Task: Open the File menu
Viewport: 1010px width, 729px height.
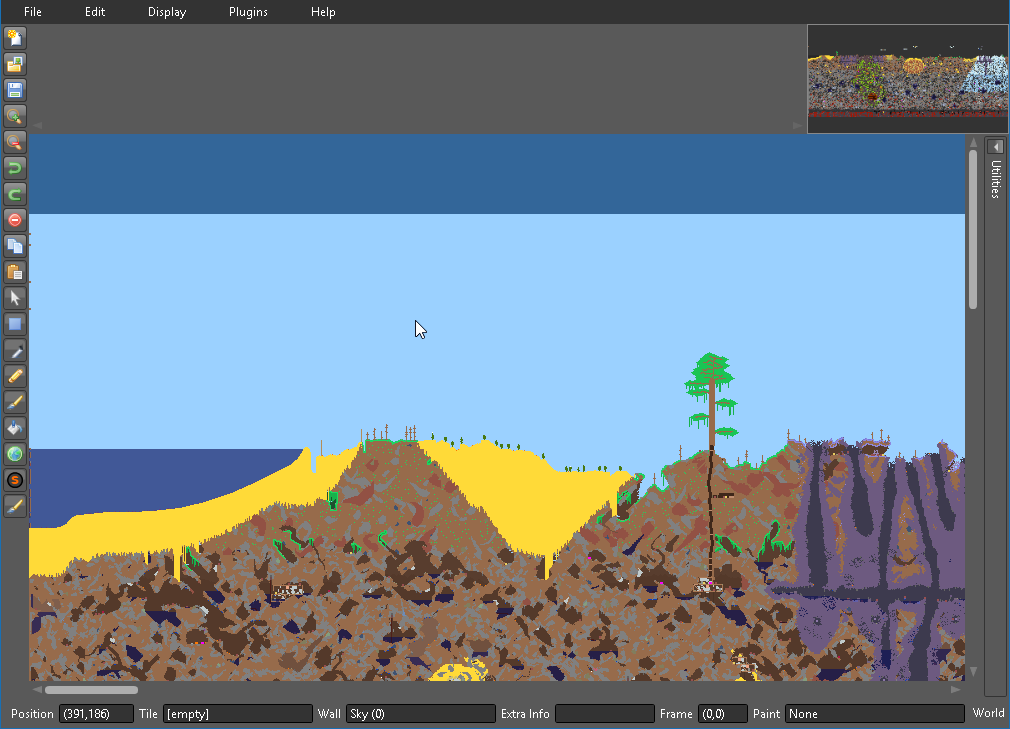Action: pos(33,12)
